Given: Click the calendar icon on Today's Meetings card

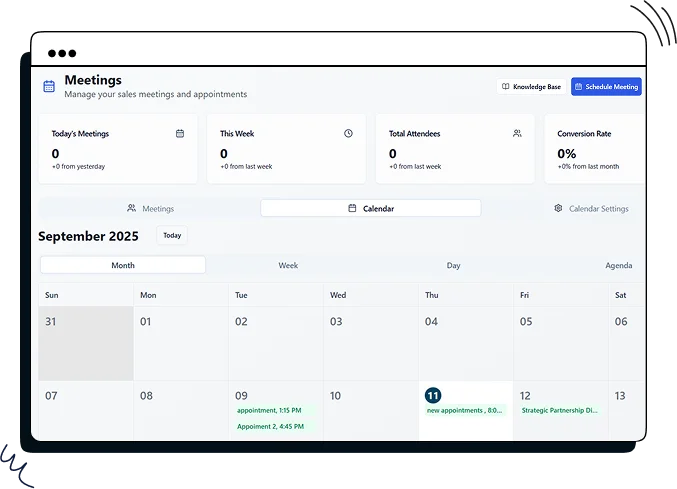Looking at the screenshot, I should 180,133.
